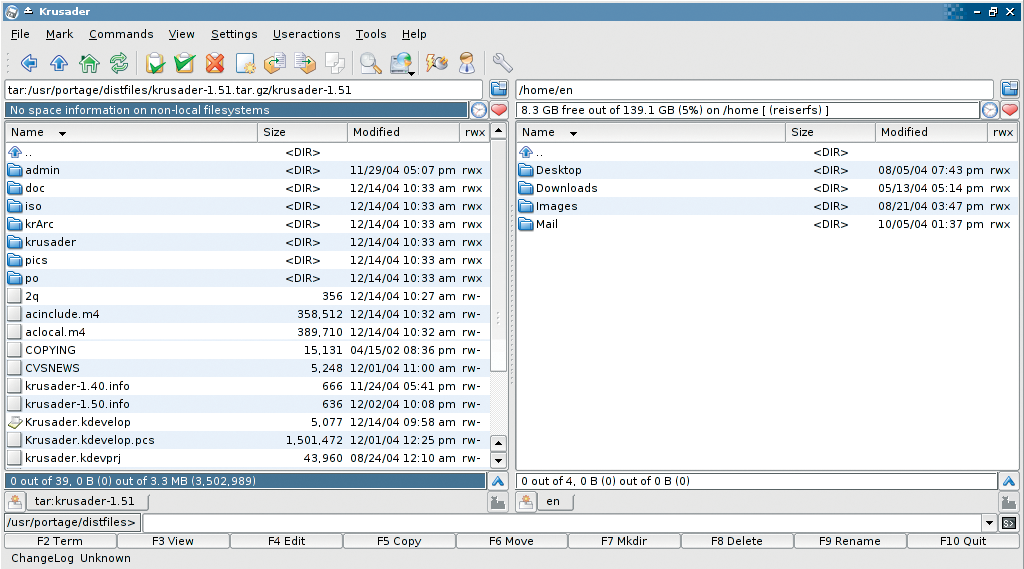Viewport: 1024px width, 569px height.
Task: Select the 'en' tab in right panel
Action: [x=554, y=502]
